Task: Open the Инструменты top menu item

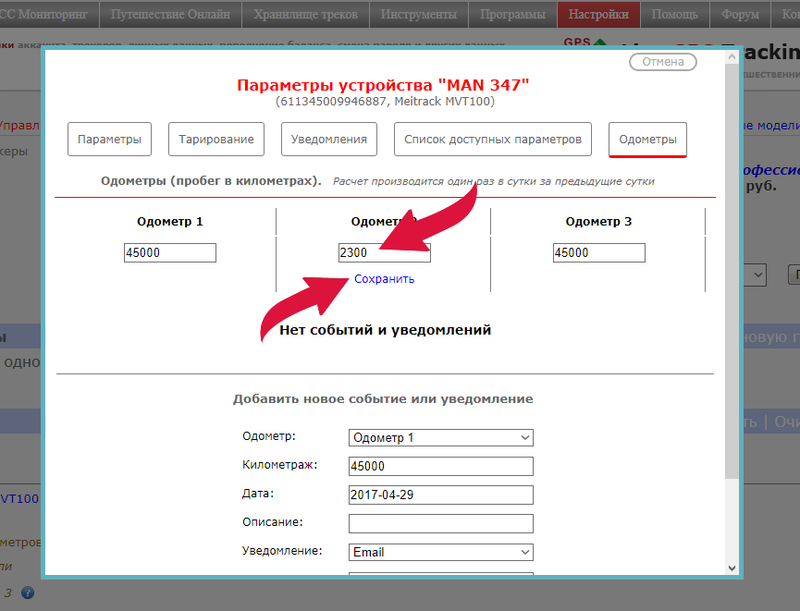Action: (418, 14)
